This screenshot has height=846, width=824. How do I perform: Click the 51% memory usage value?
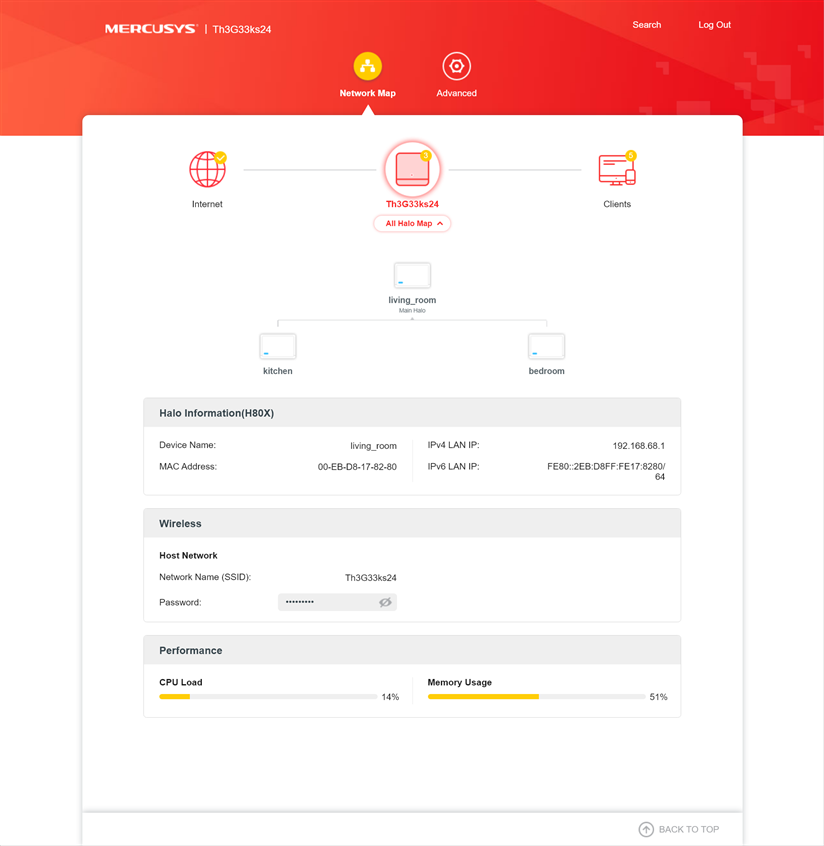658,697
